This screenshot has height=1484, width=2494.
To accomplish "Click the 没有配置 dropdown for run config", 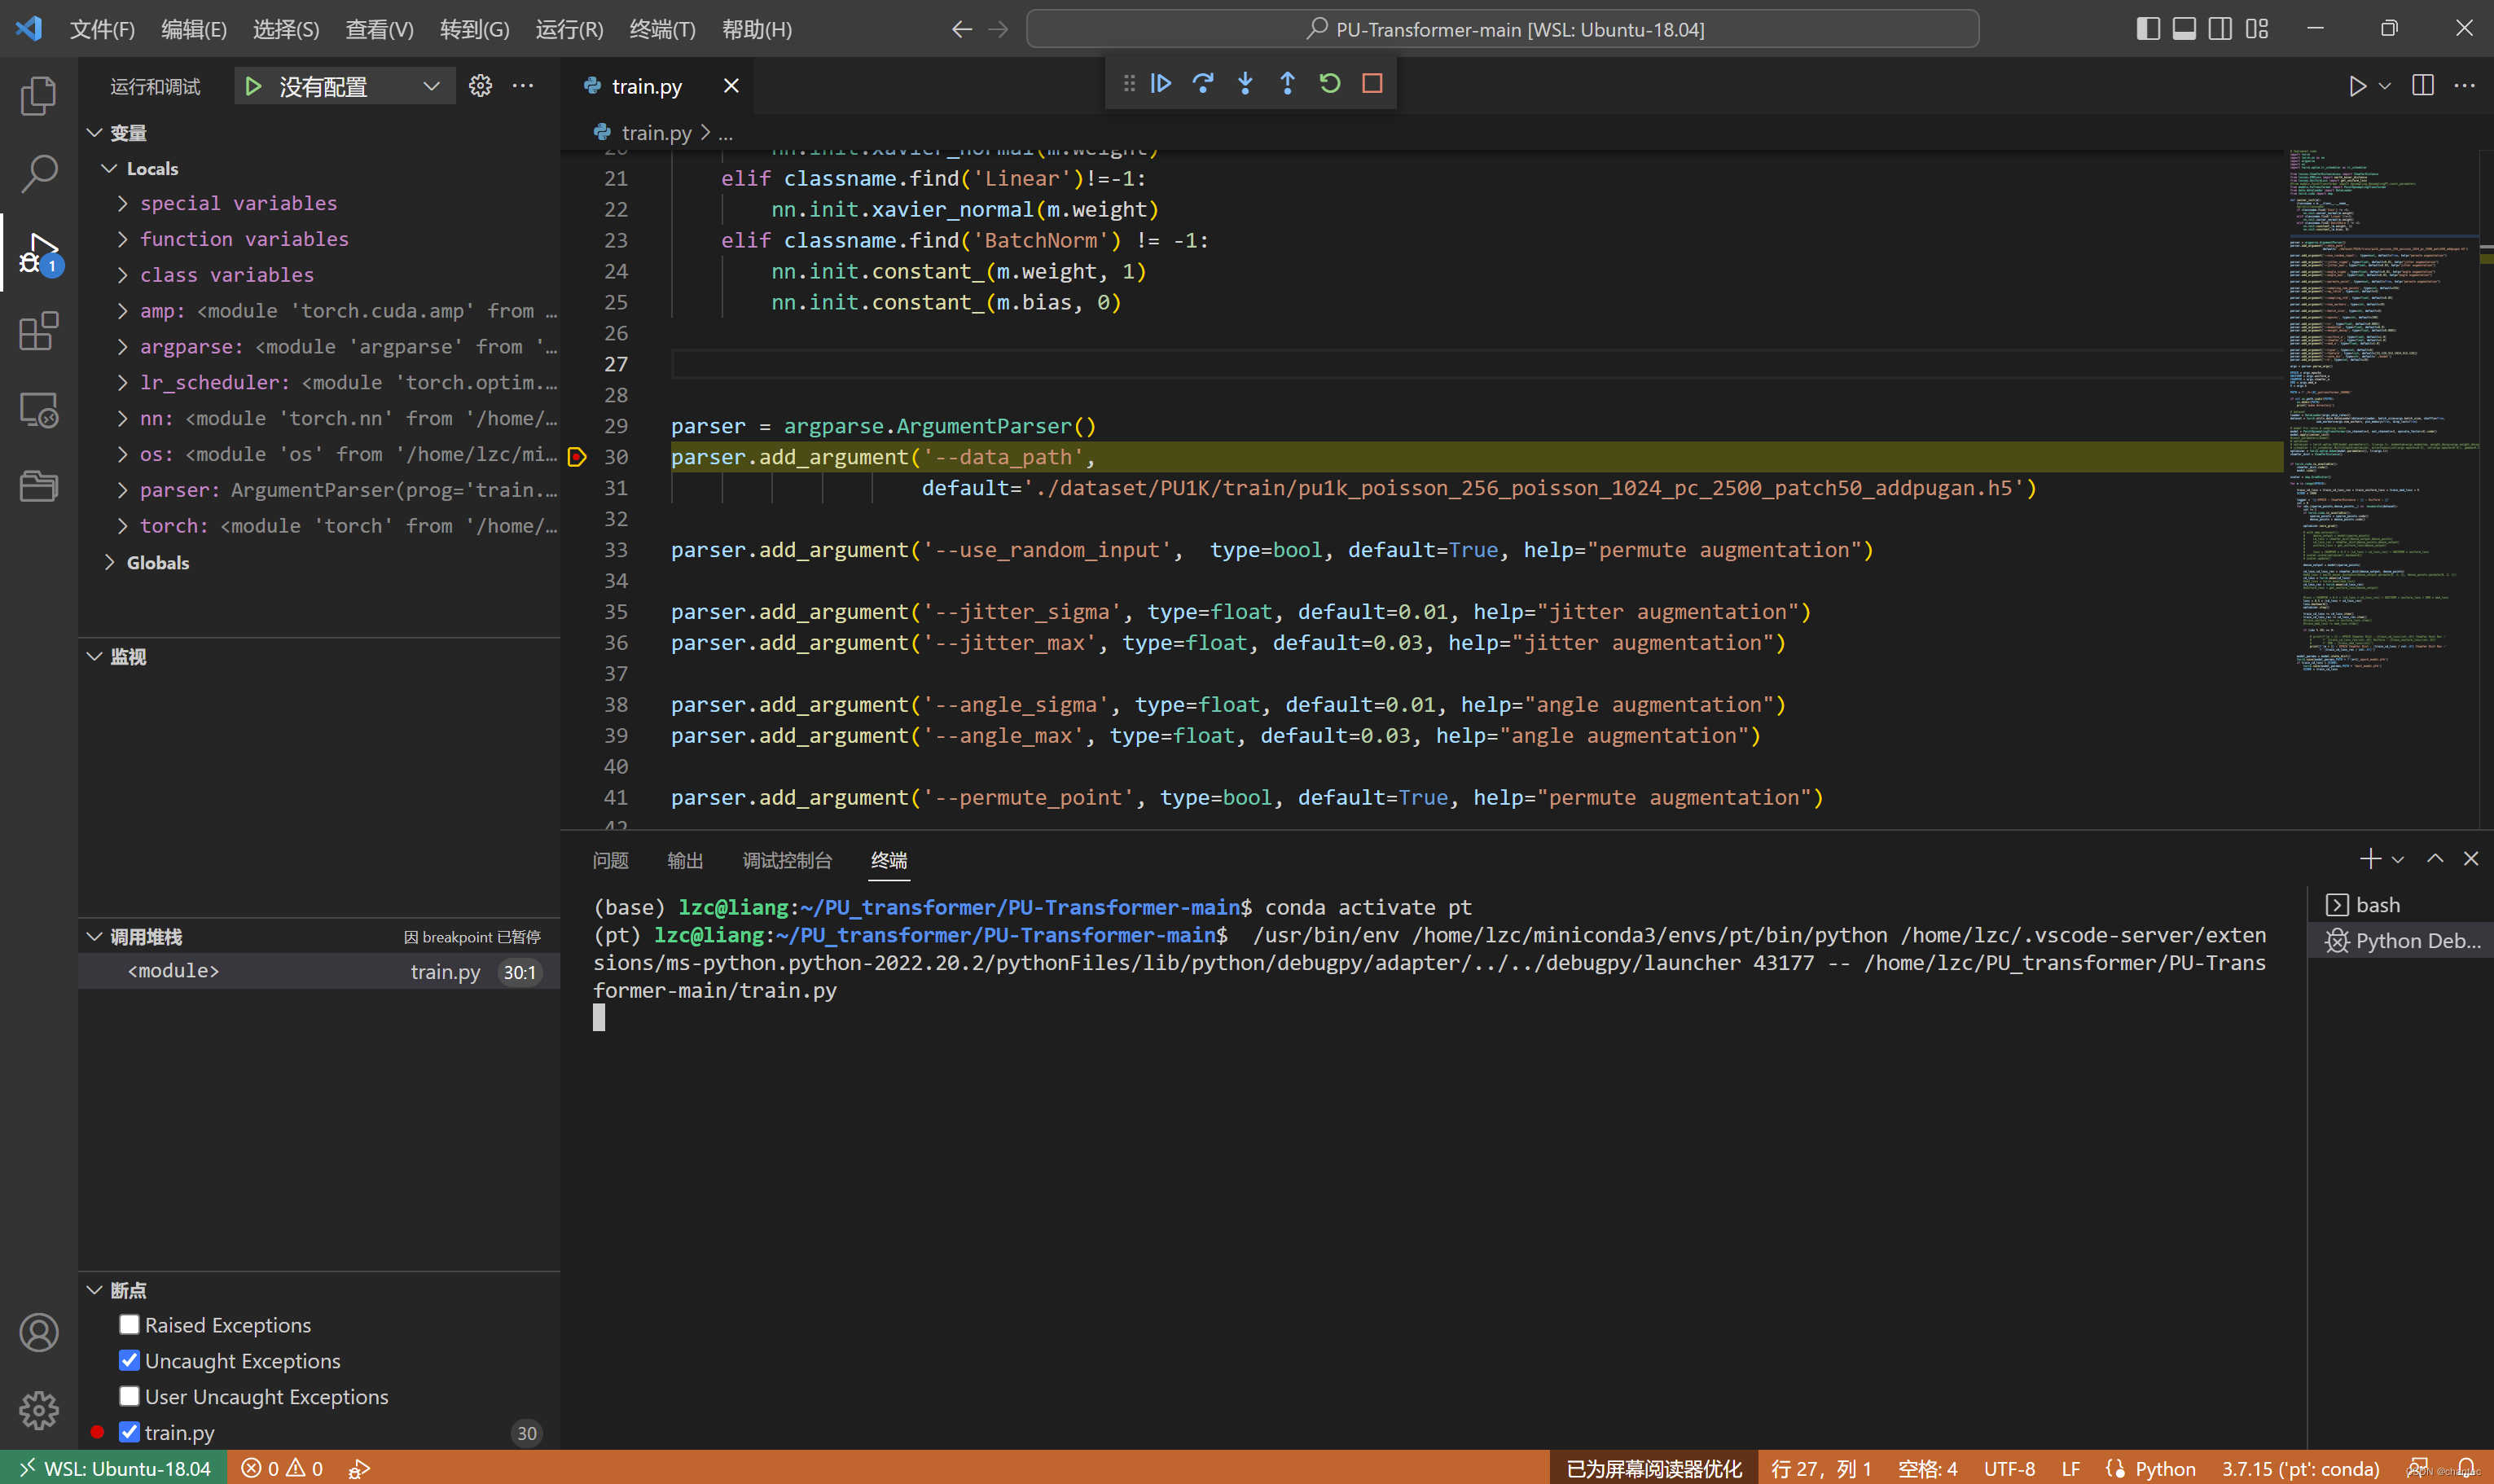I will pos(346,86).
